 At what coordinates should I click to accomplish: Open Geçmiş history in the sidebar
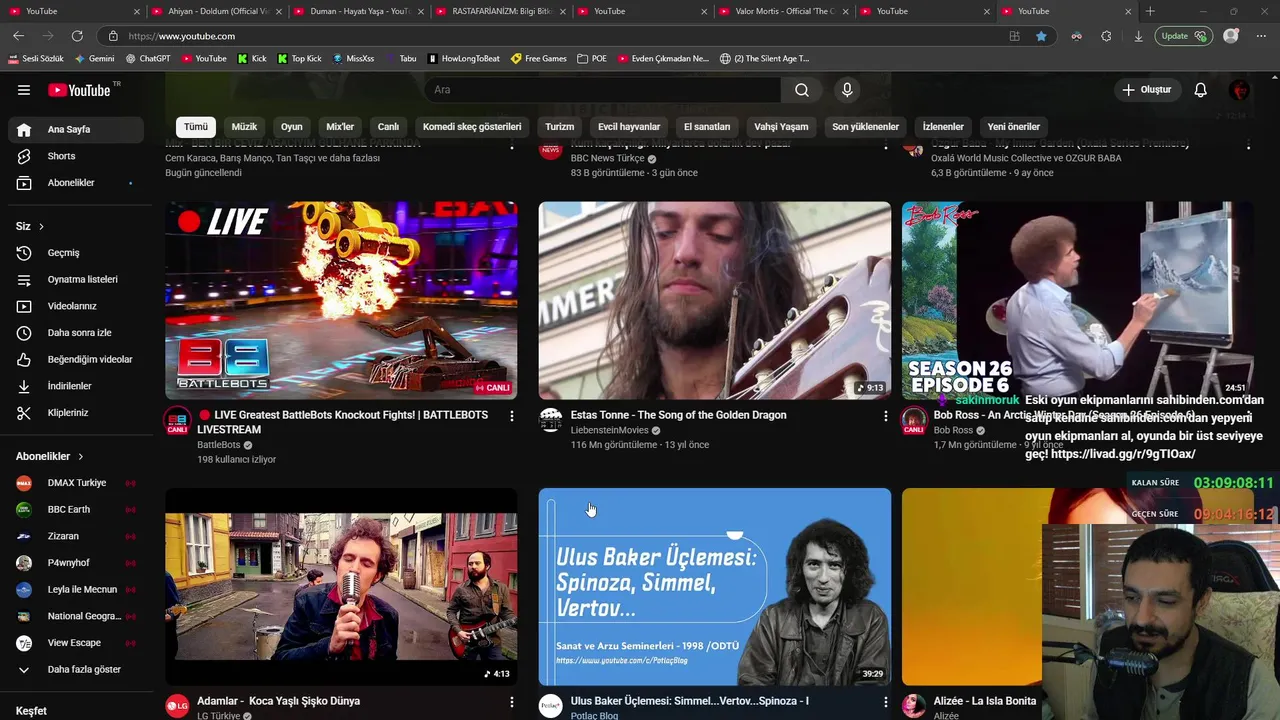tap(76, 253)
